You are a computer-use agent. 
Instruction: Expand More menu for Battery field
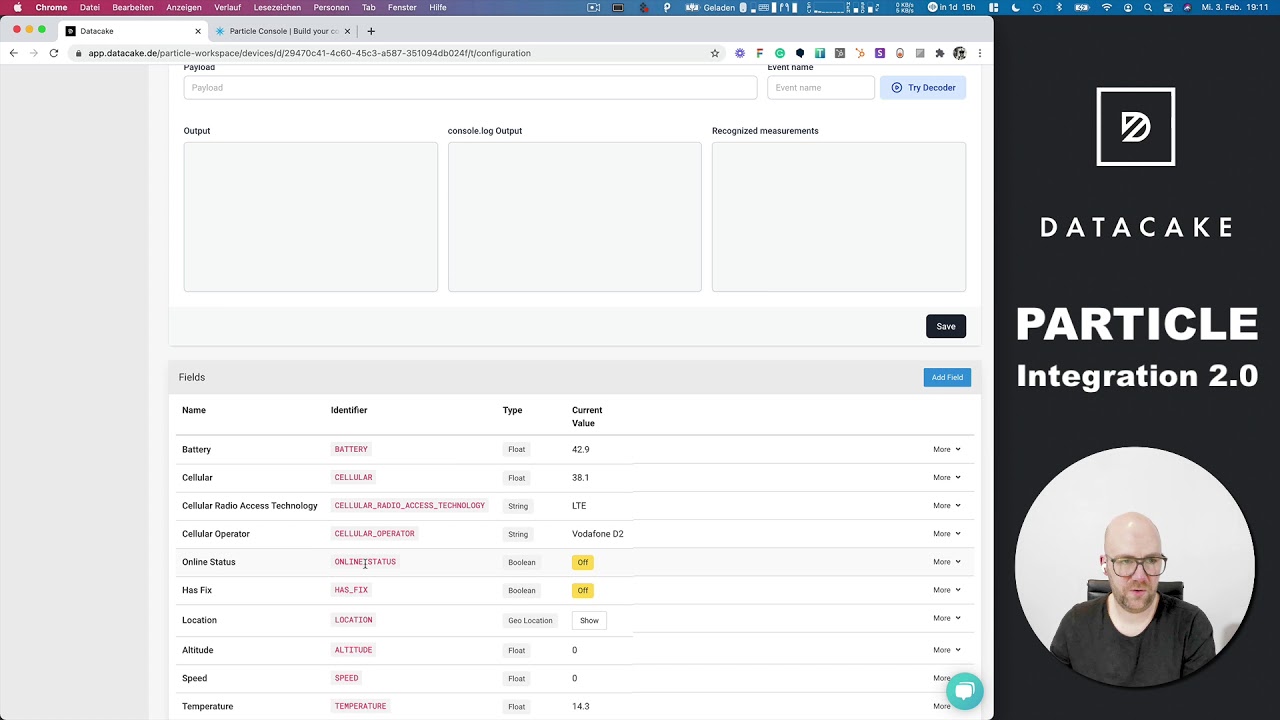coord(946,449)
